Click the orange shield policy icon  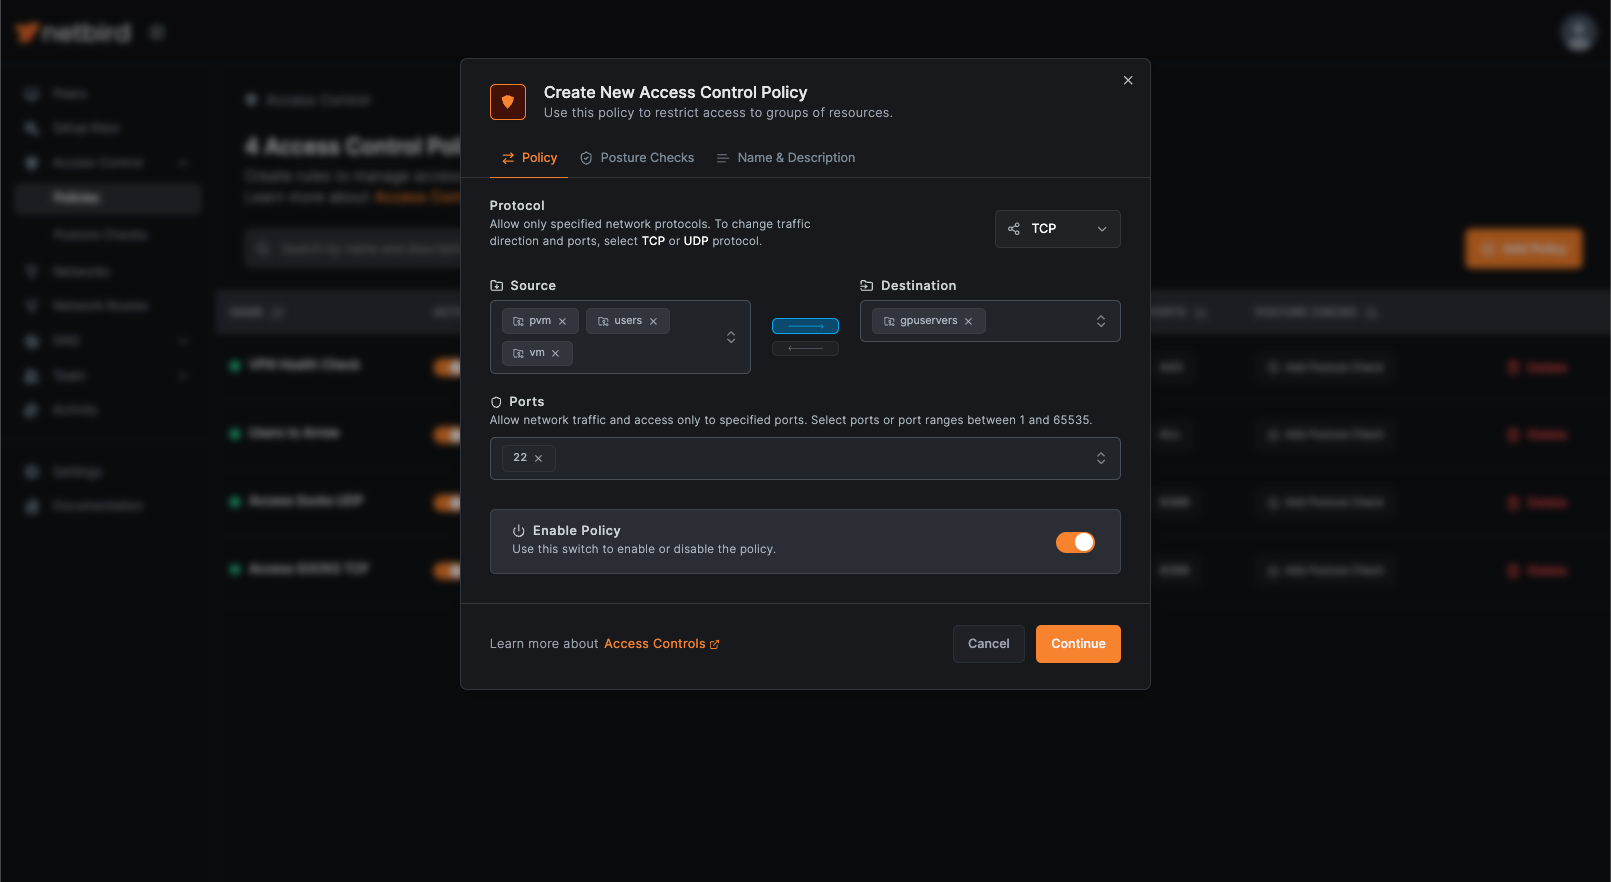click(x=508, y=102)
